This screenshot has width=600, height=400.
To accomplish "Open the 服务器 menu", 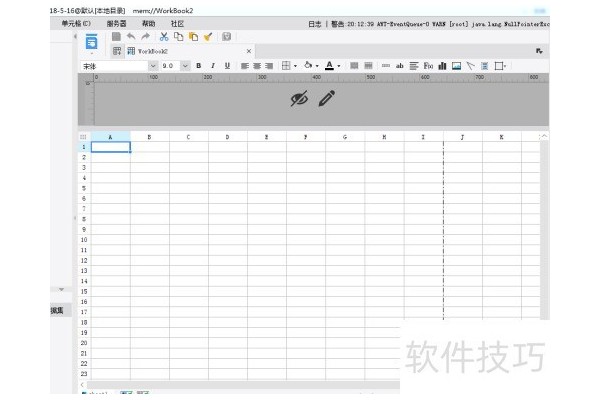I will (116, 23).
